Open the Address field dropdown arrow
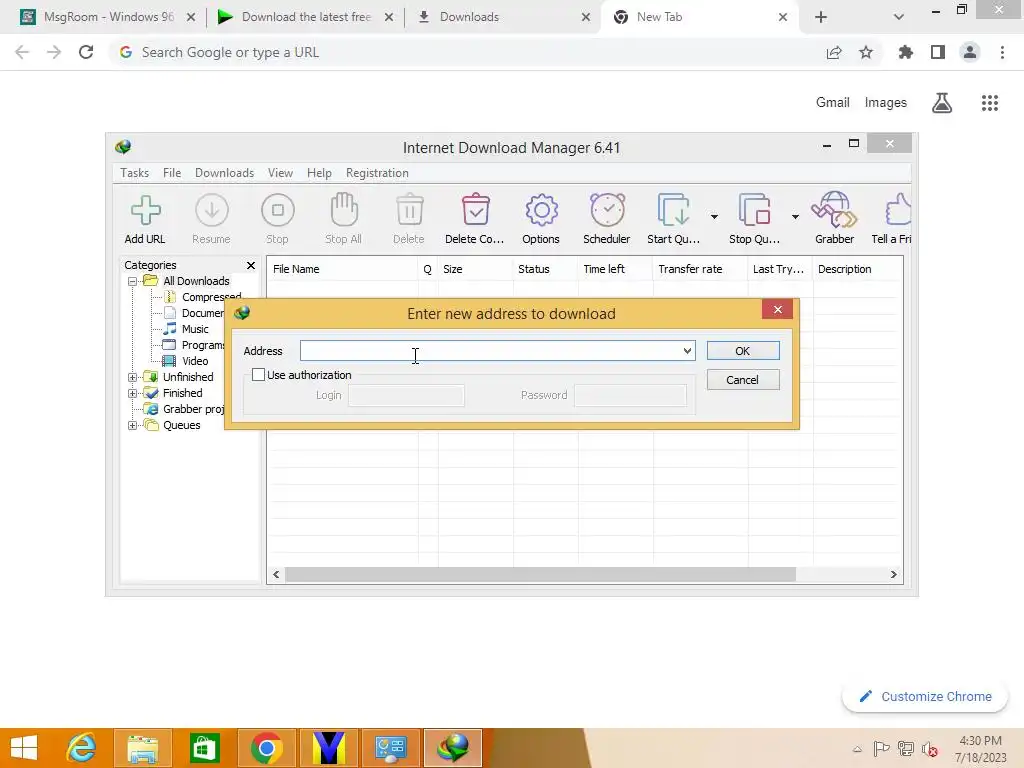This screenshot has width=1024, height=768. (x=687, y=351)
